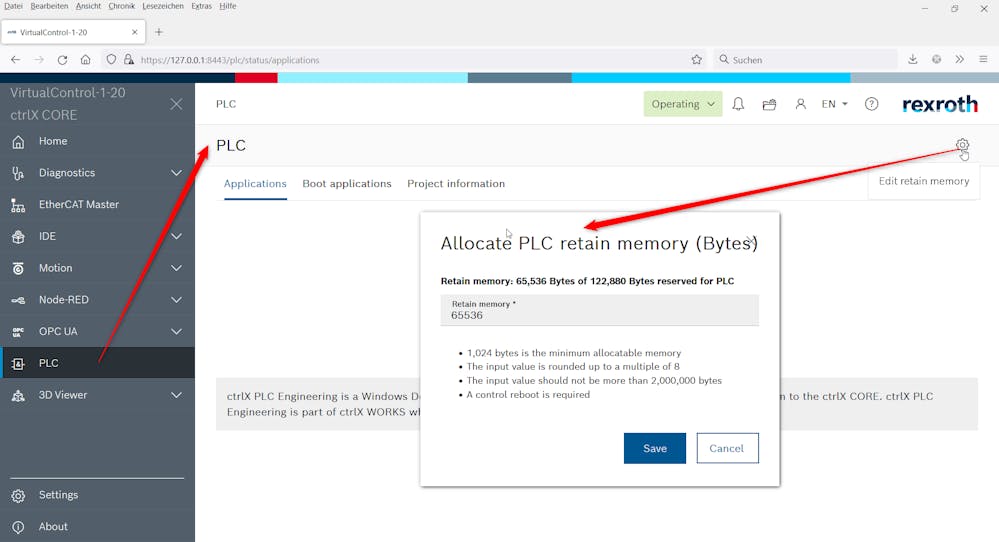The width and height of the screenshot is (999, 542).
Task: Close the sidebar with the X icon
Action: click(x=176, y=104)
